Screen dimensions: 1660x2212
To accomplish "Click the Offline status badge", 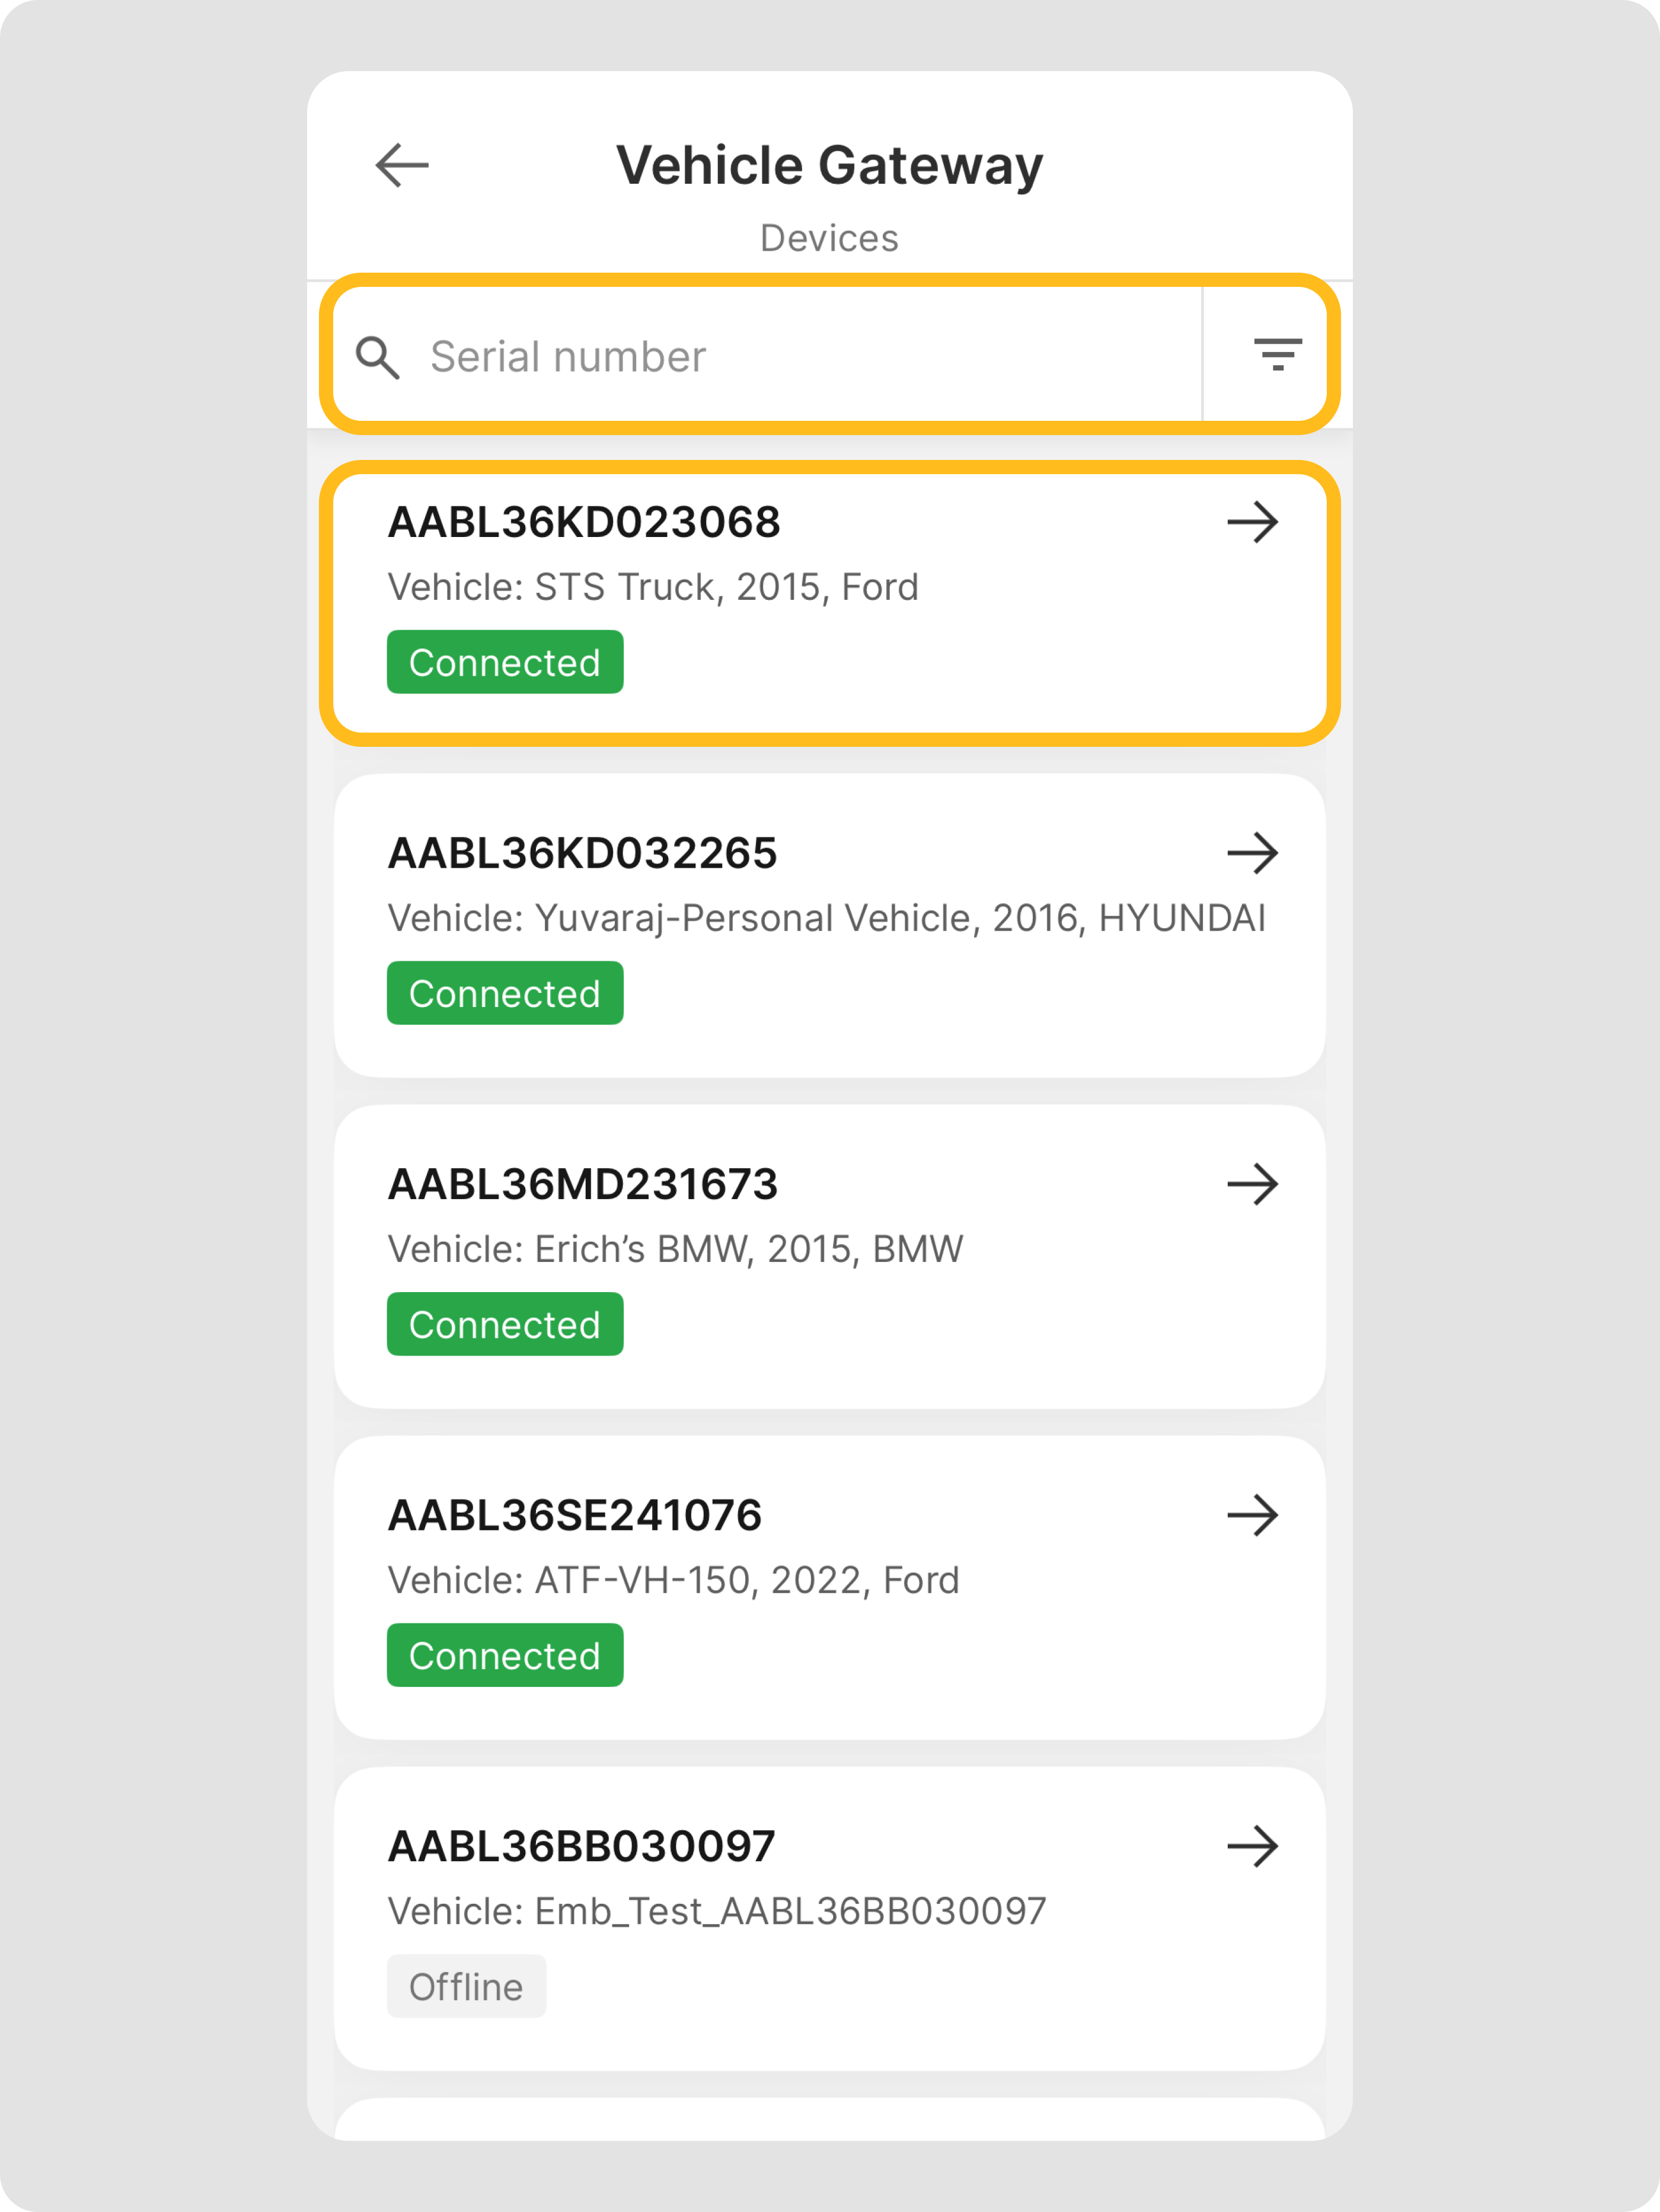I will 466,1987.
